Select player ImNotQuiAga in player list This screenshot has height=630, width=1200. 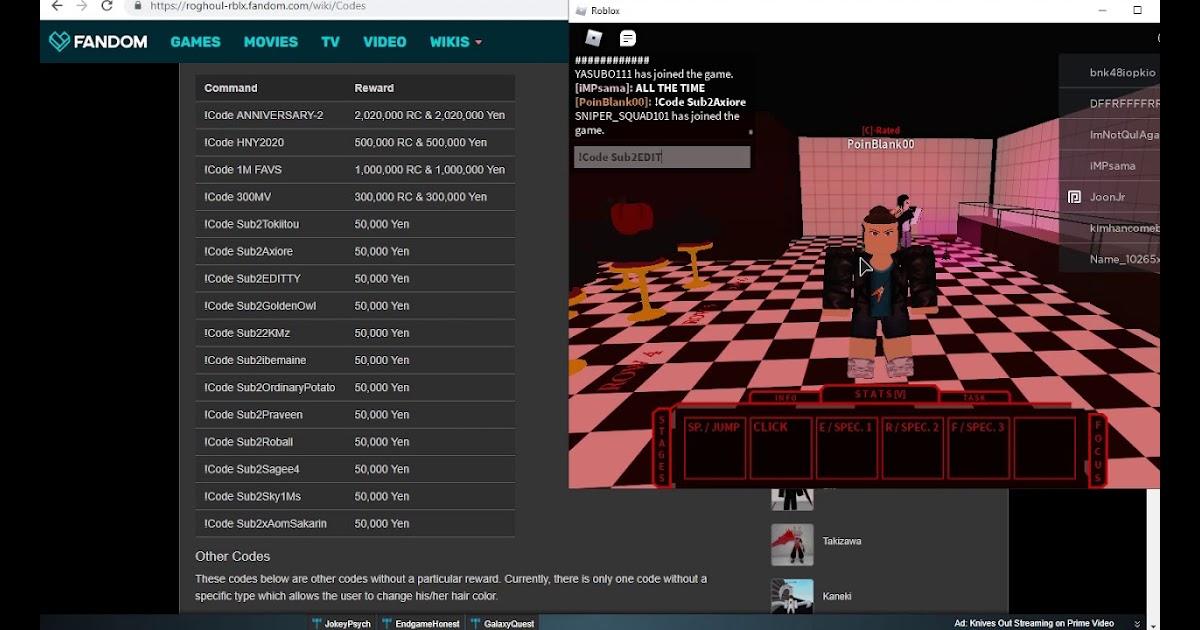(x=1124, y=134)
